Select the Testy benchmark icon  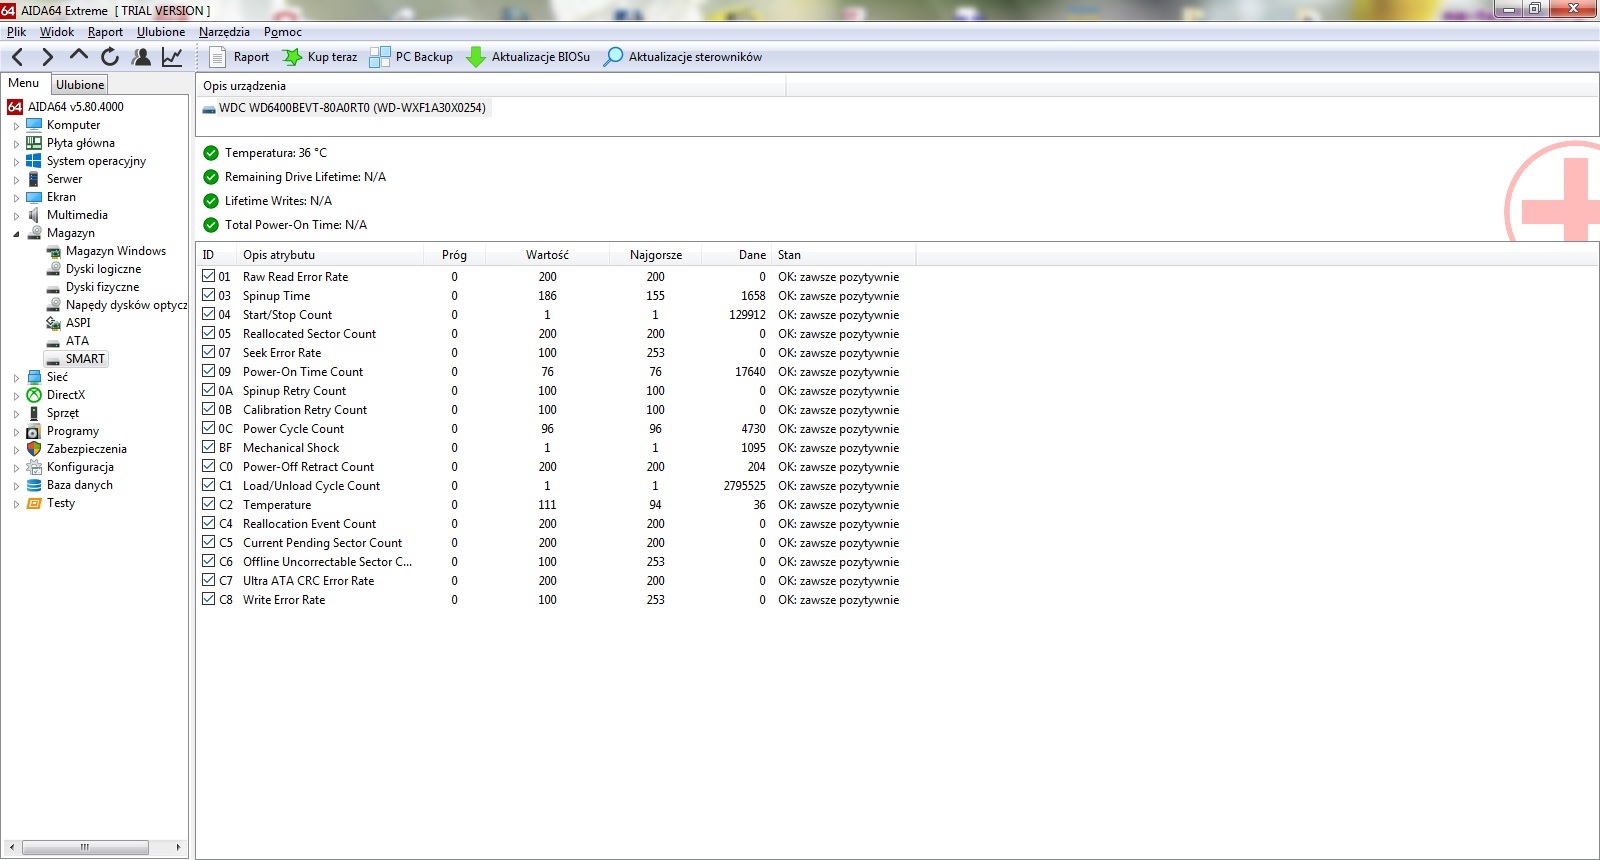[35, 503]
